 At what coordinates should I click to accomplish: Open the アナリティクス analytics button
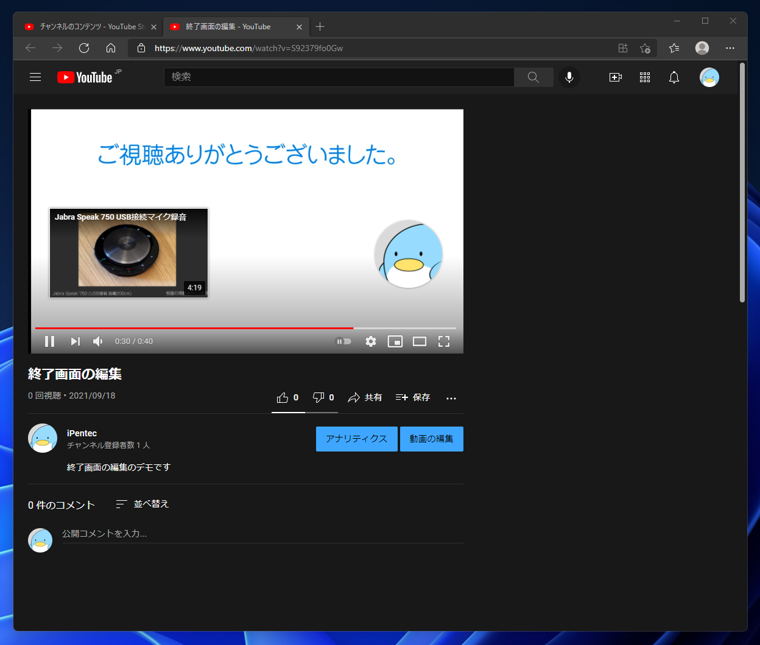tap(356, 439)
